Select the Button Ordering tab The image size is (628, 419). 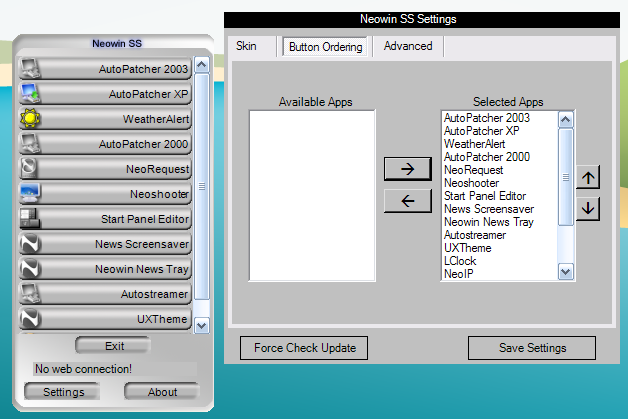326,47
